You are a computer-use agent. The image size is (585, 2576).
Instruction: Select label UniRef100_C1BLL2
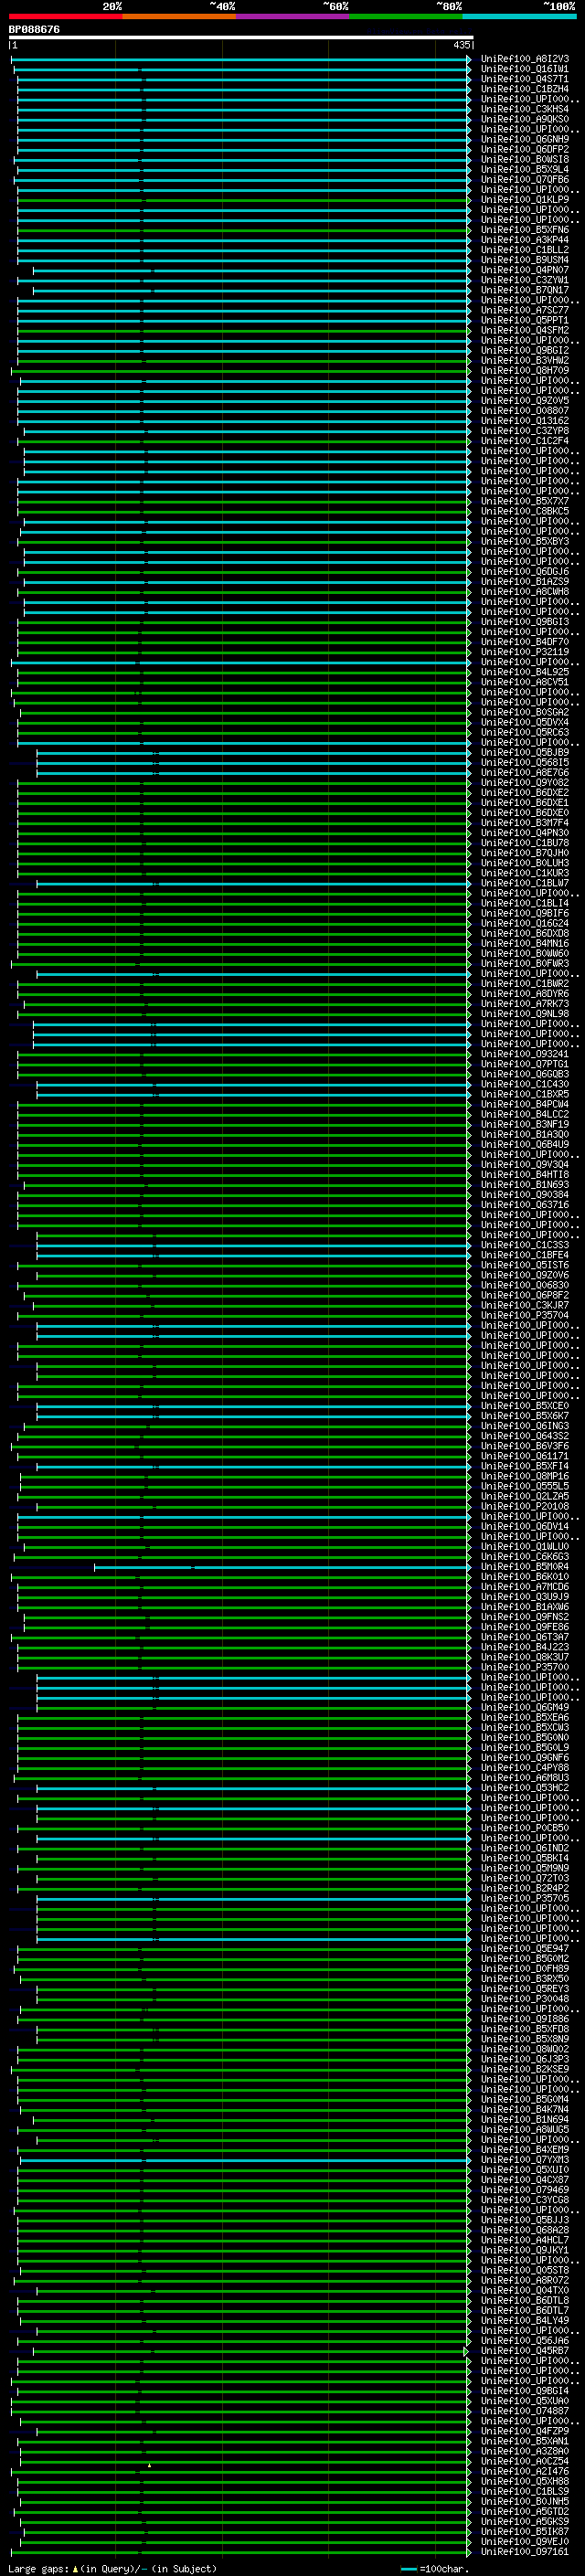coord(525,250)
